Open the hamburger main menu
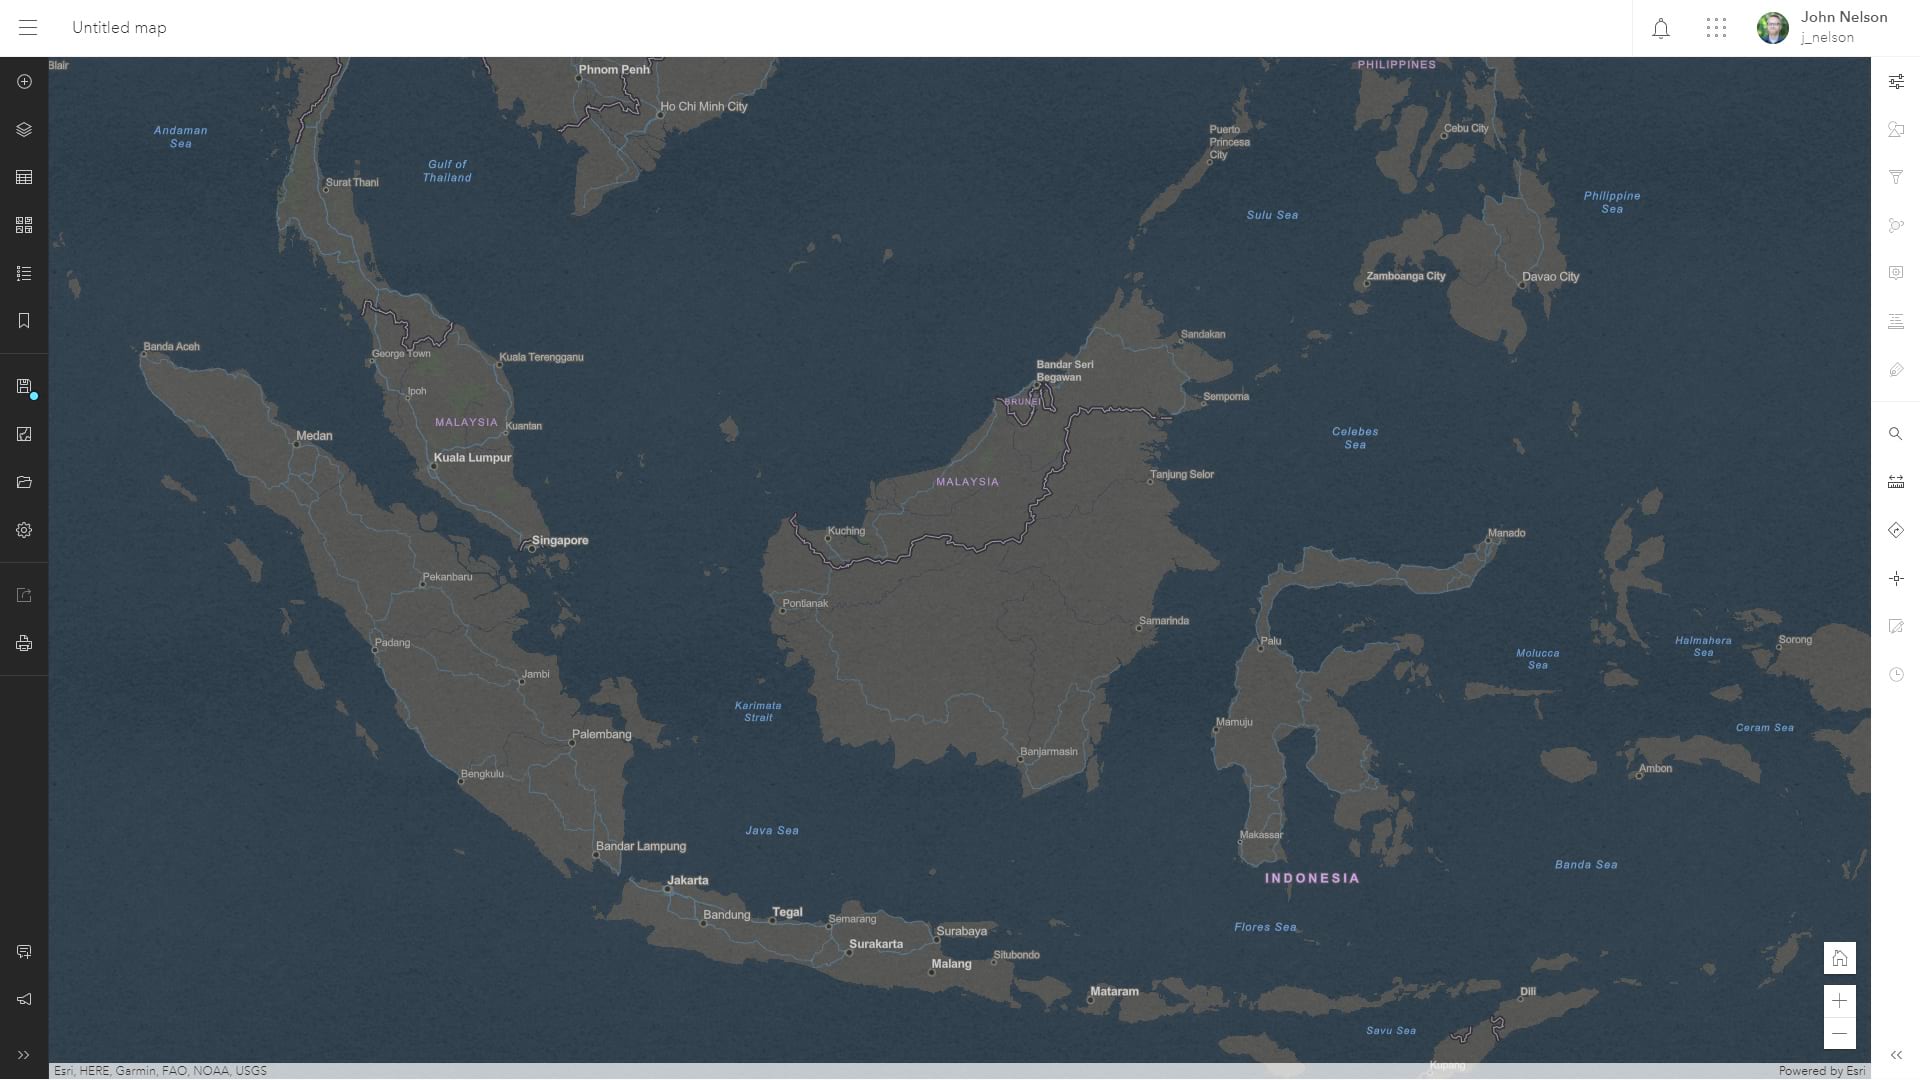This screenshot has width=1920, height=1080. pos(28,28)
